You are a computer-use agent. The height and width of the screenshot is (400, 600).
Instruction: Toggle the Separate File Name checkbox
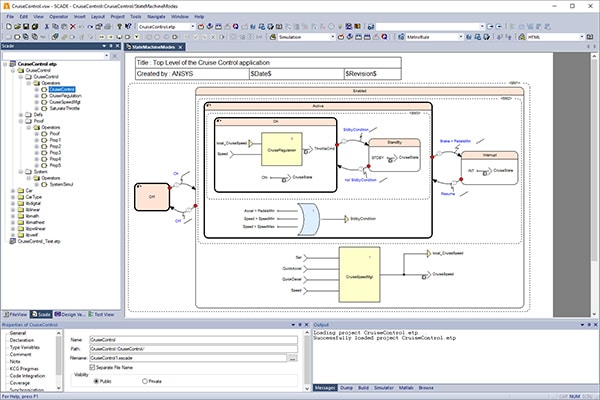pyautogui.click(x=92, y=367)
